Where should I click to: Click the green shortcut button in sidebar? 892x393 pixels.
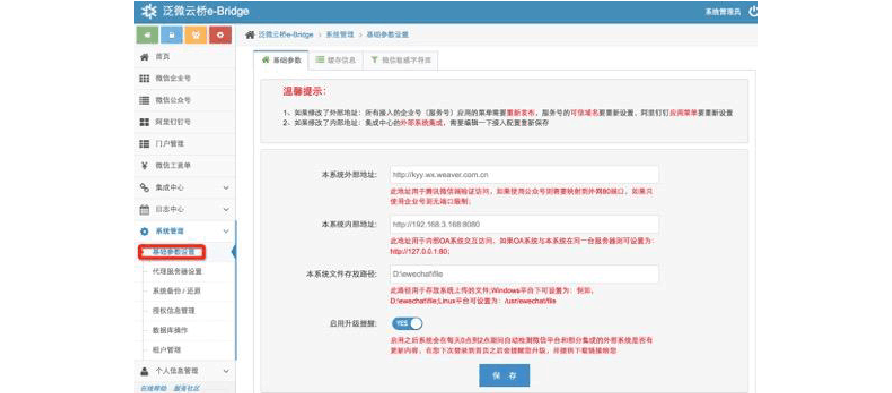click(147, 35)
